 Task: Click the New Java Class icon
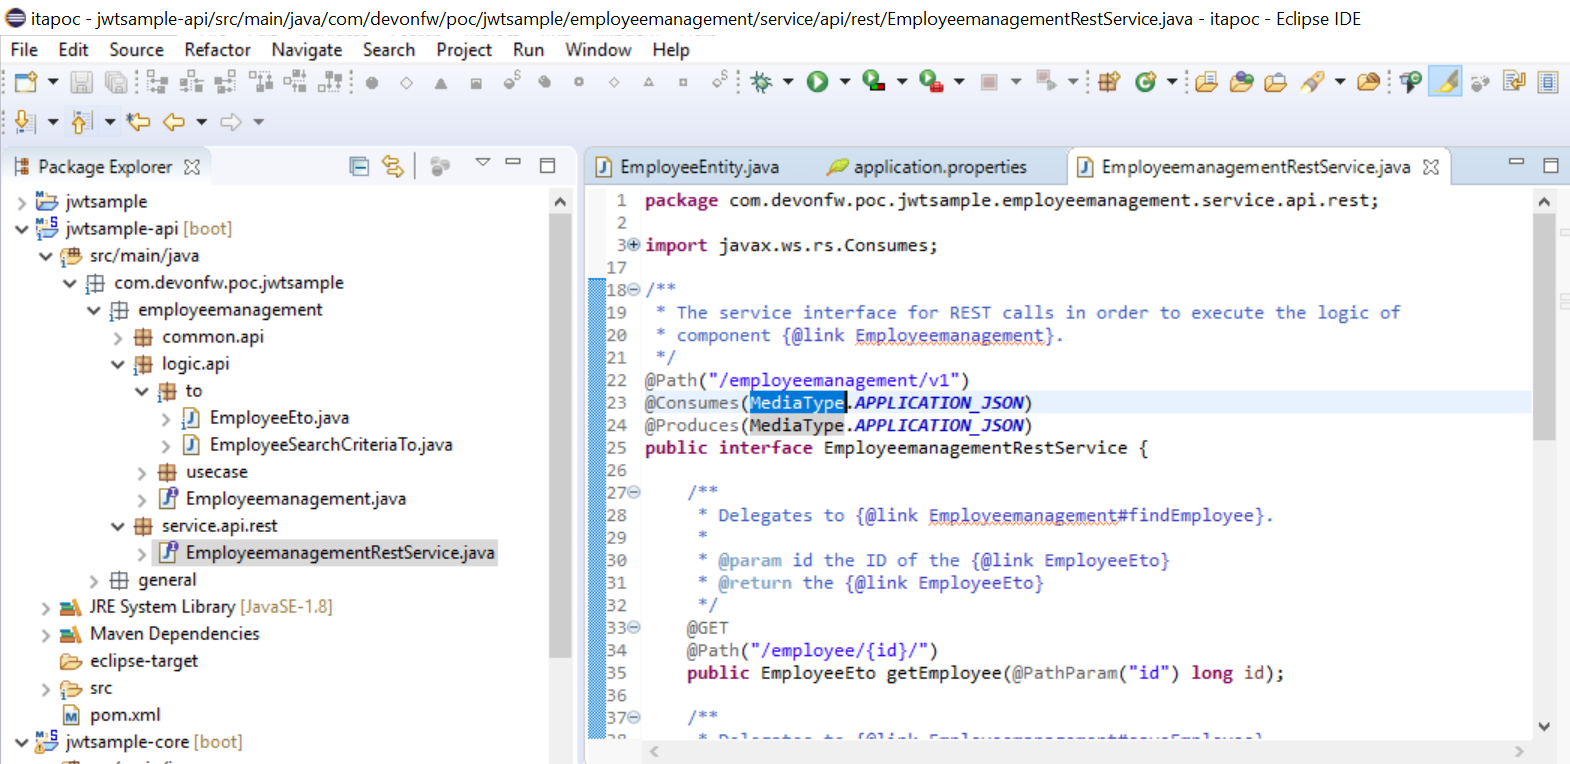point(1146,82)
